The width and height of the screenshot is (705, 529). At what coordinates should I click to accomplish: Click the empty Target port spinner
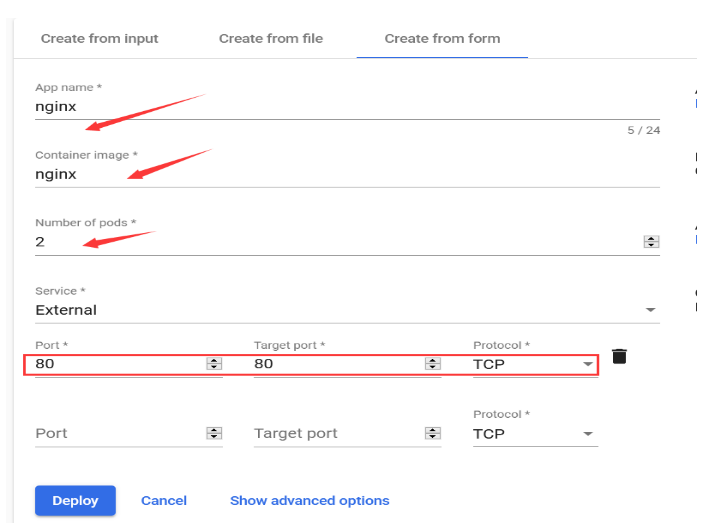432,433
